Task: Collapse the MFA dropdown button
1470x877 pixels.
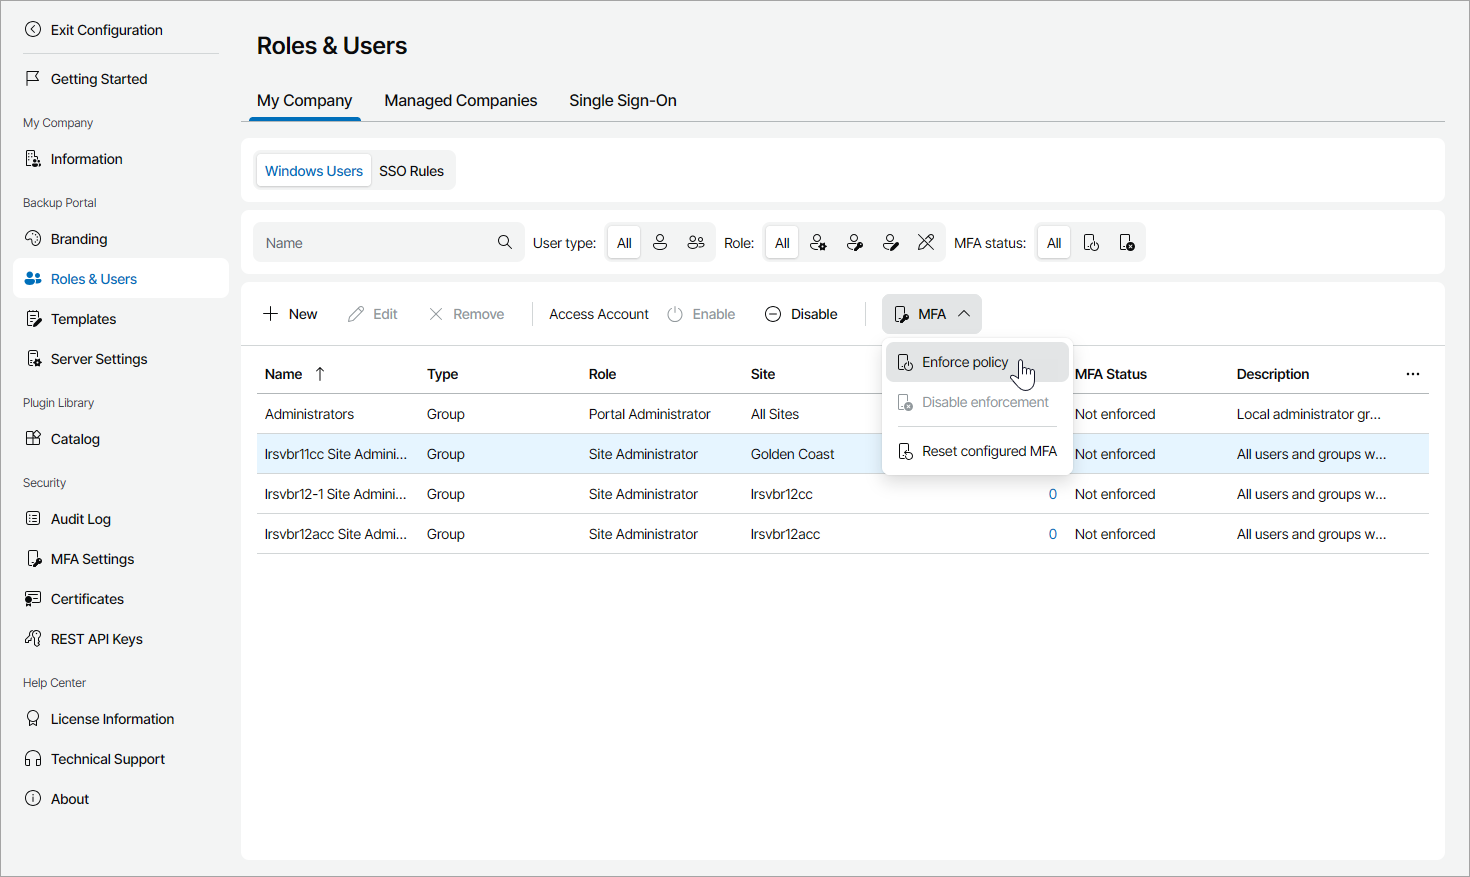Action: (x=932, y=314)
